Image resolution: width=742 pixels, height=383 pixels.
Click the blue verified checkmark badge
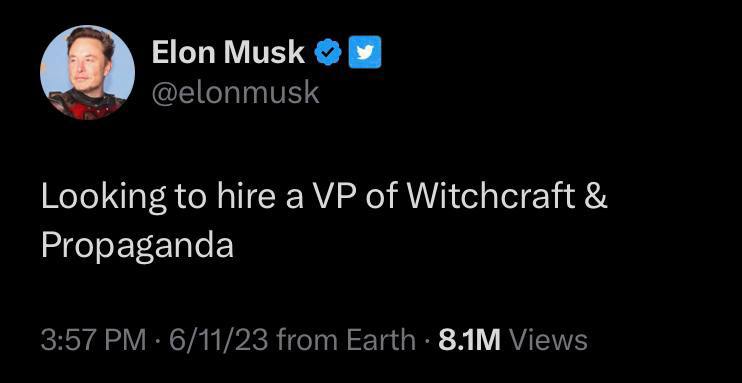(x=328, y=52)
